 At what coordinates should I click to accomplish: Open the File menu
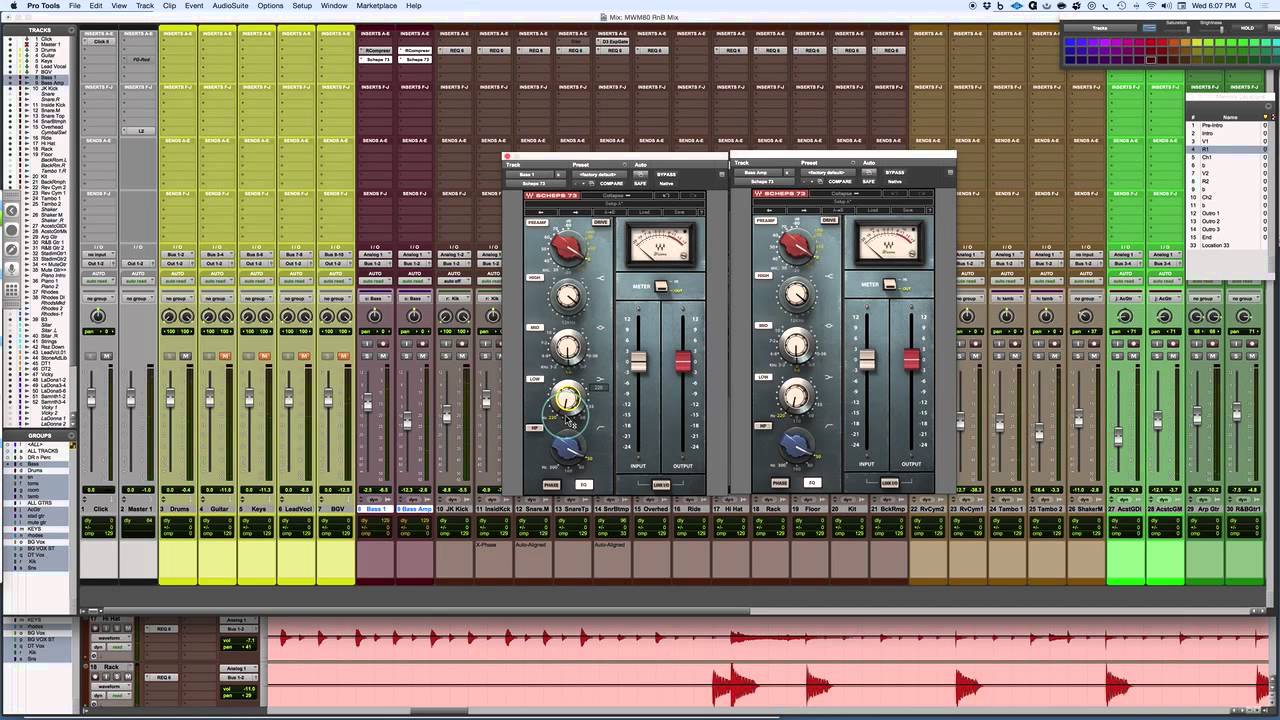click(75, 6)
